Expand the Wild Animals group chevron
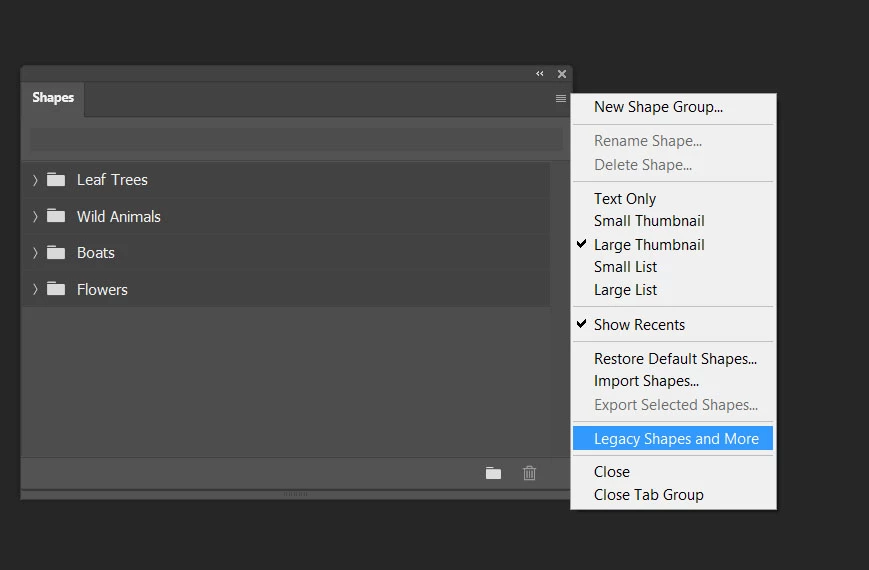Image resolution: width=869 pixels, height=570 pixels. pos(35,216)
